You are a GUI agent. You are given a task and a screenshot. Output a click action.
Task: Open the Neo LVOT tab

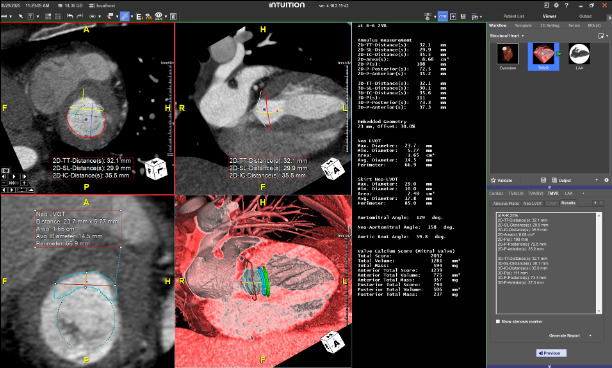click(532, 203)
